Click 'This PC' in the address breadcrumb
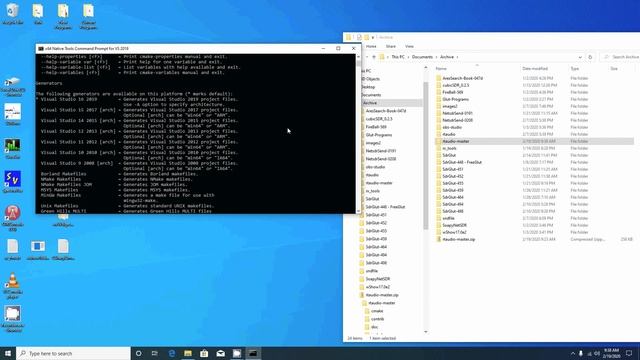The image size is (640, 360). click(x=398, y=57)
